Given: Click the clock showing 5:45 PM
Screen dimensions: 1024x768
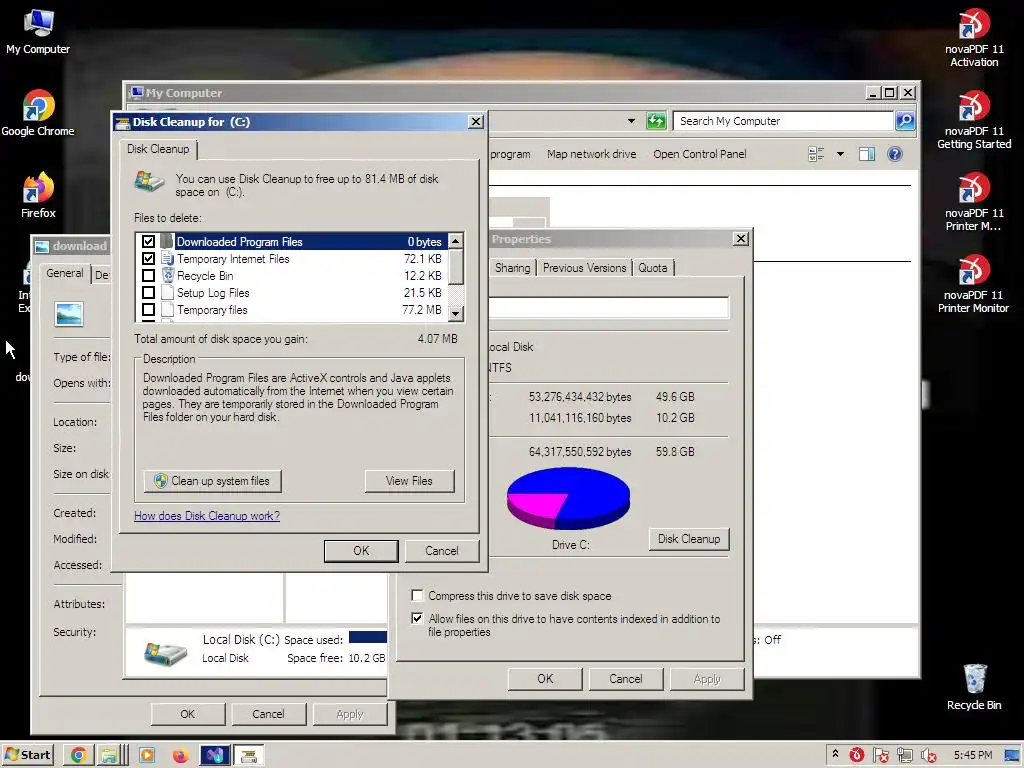Looking at the screenshot, I should coord(972,755).
